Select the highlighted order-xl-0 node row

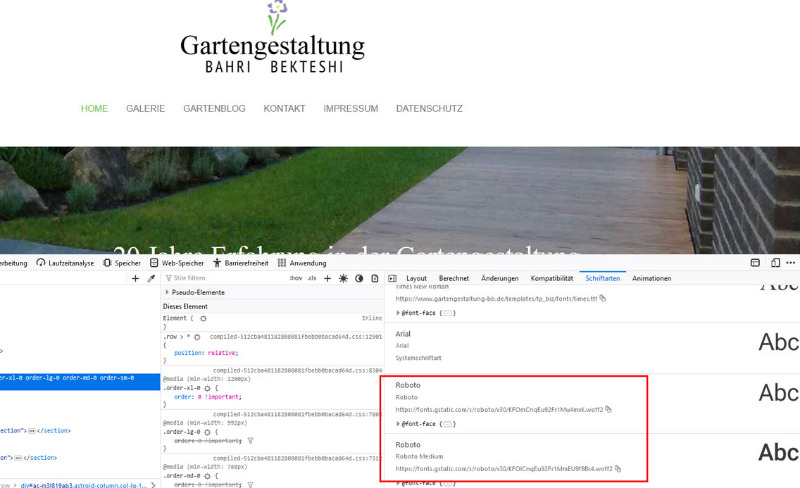coord(80,382)
